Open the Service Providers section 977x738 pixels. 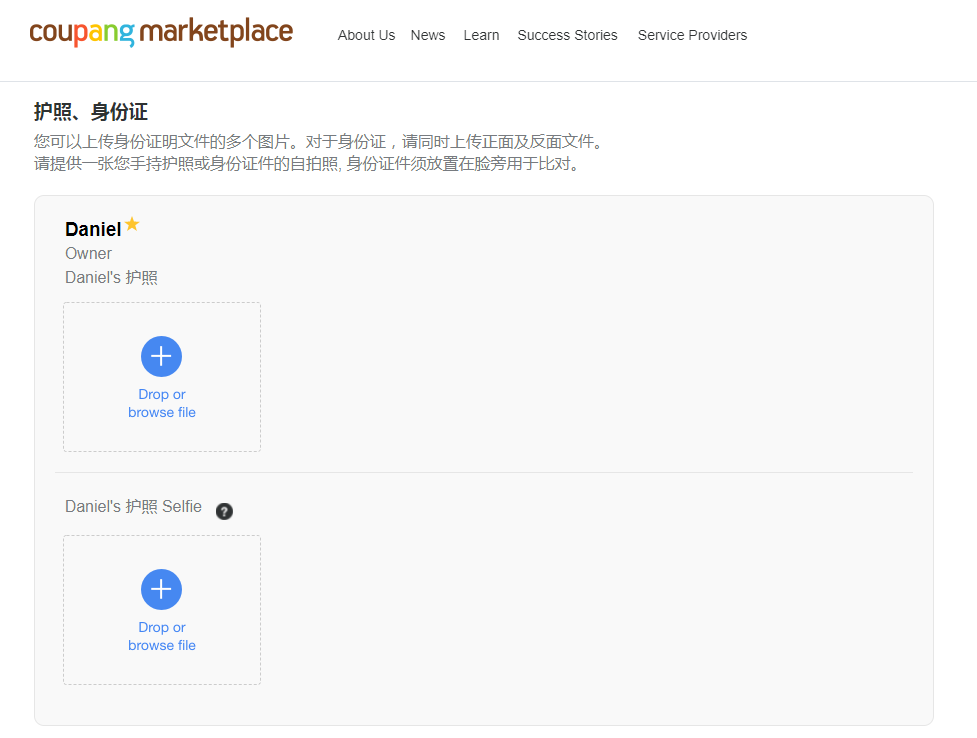coord(692,35)
